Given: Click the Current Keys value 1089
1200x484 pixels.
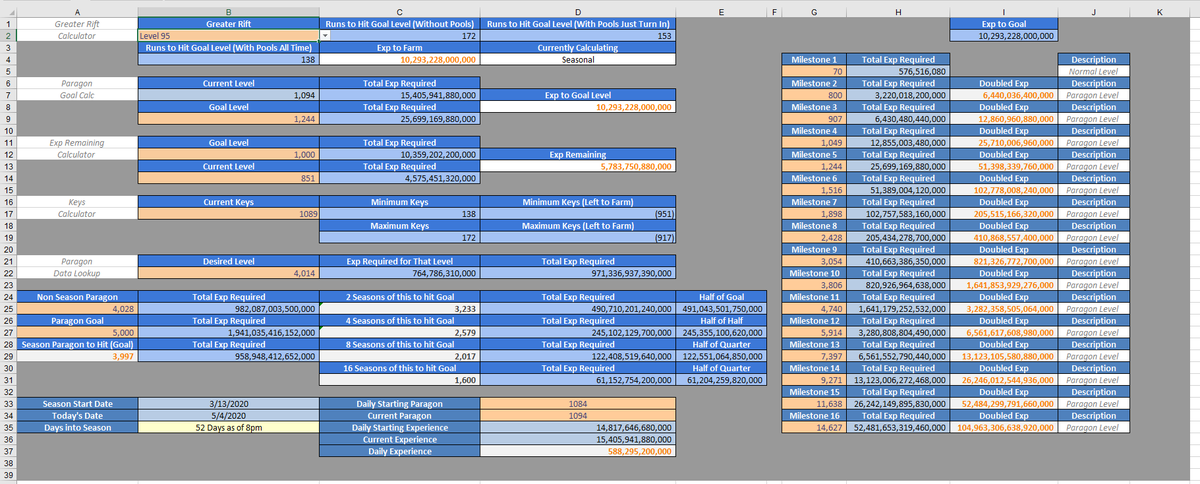Looking at the screenshot, I should 227,214.
